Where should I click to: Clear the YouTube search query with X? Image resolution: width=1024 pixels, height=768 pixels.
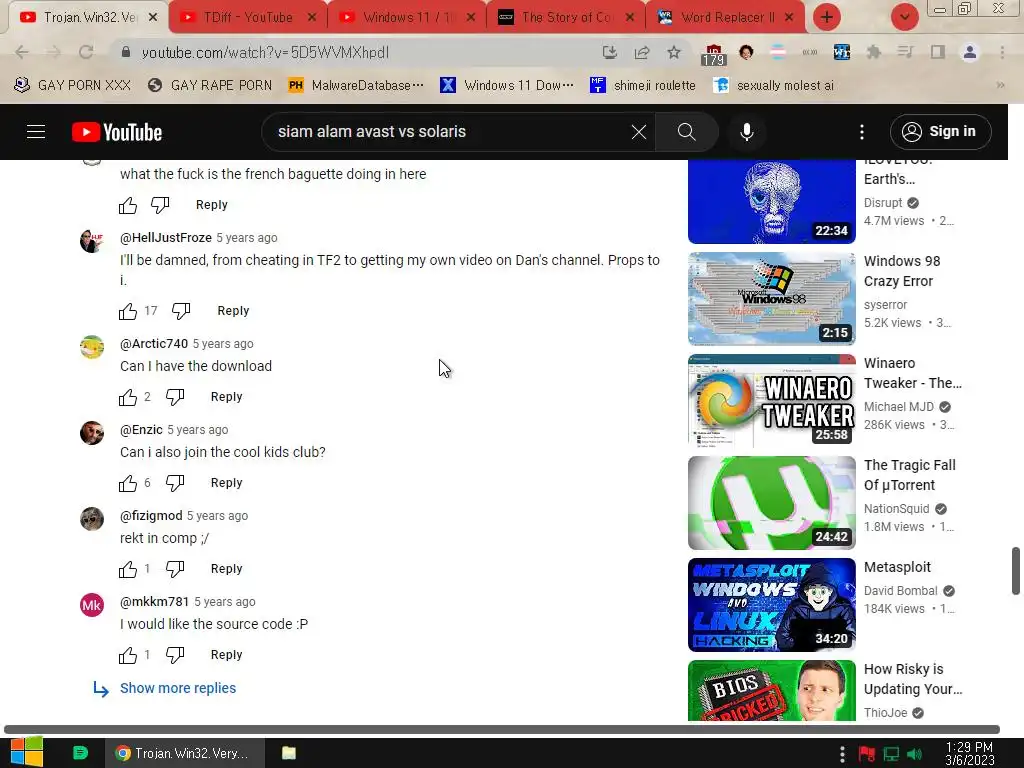click(639, 132)
